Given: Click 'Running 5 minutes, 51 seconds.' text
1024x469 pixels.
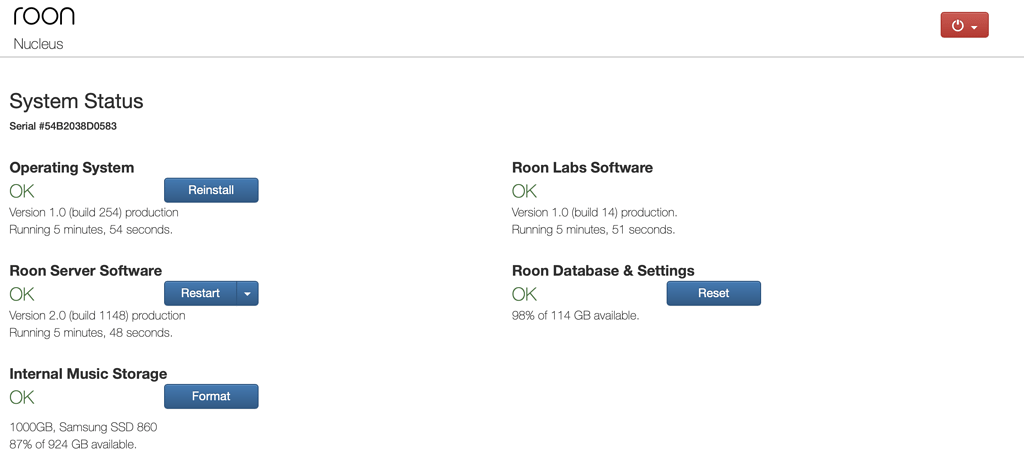Looking at the screenshot, I should [x=594, y=230].
